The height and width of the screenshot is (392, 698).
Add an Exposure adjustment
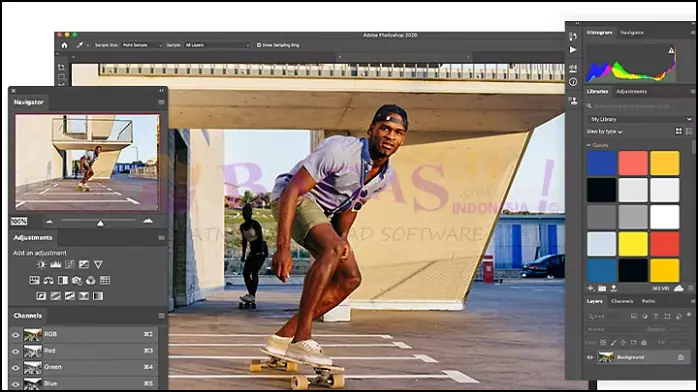point(84,264)
